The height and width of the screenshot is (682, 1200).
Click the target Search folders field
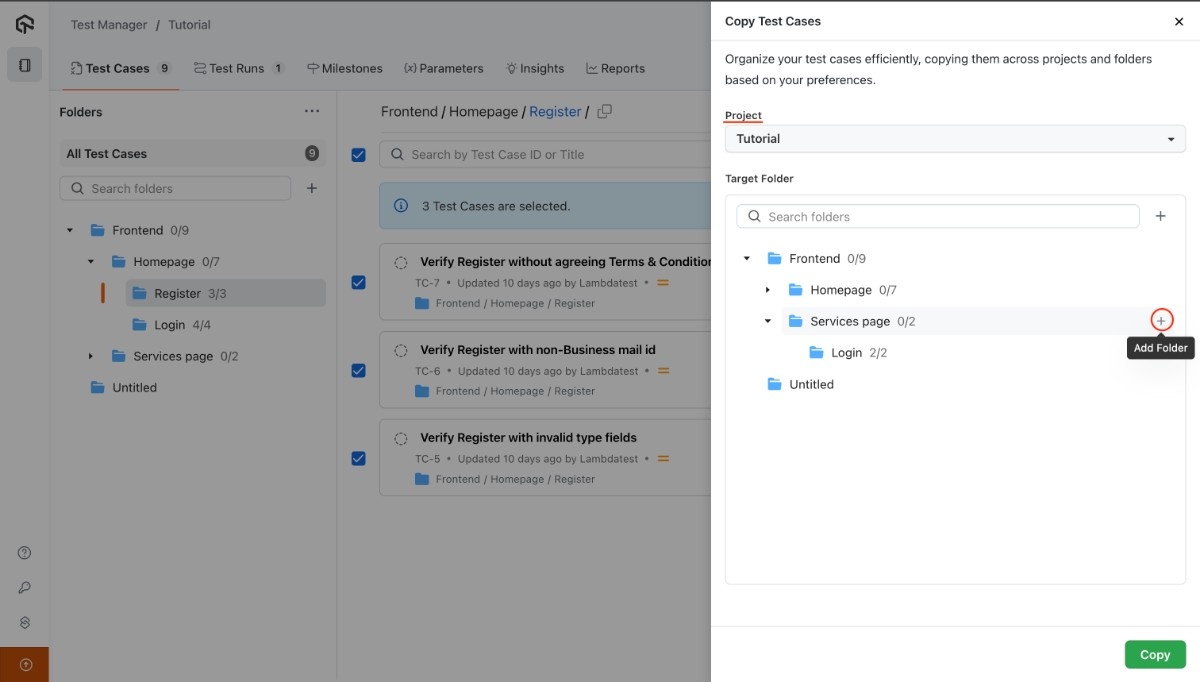[x=940, y=216]
